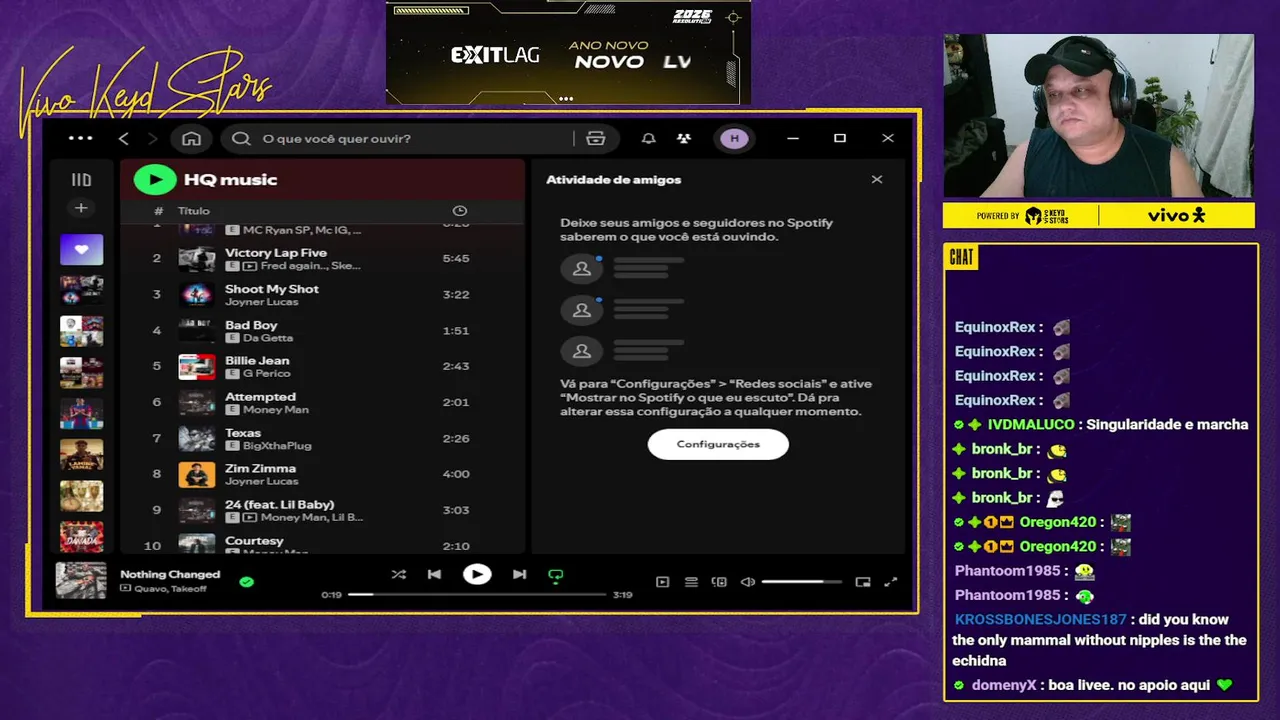The width and height of the screenshot is (1280, 720).
Task: Open artist Da Getta link
Action: pos(268,338)
